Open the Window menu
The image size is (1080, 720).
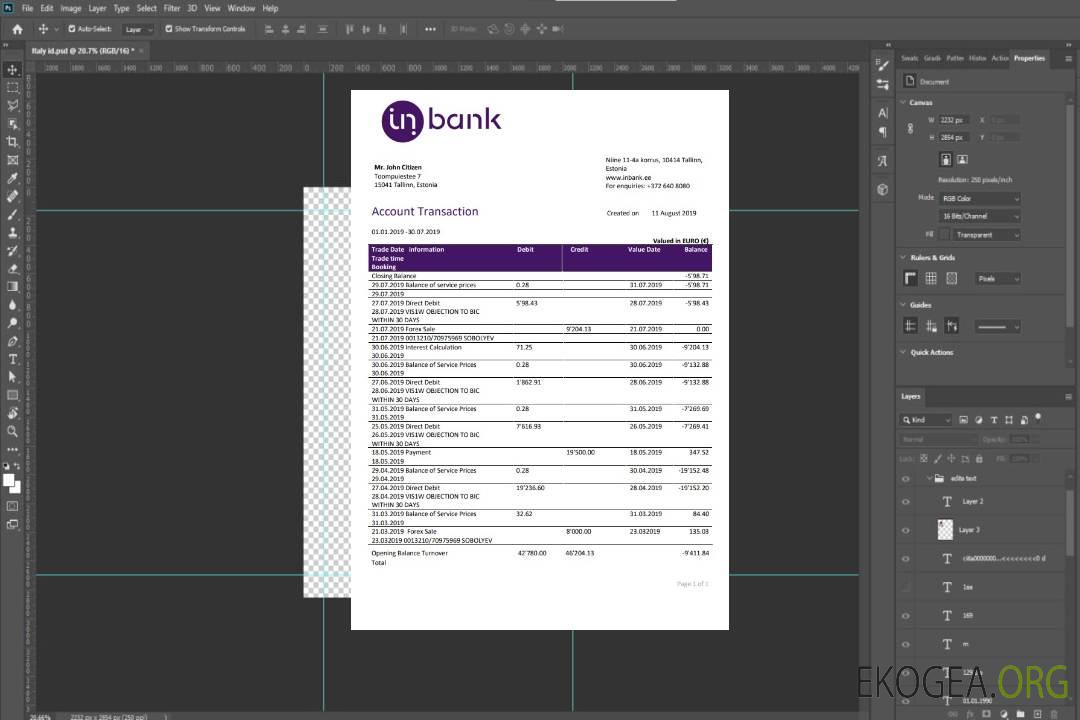point(241,8)
